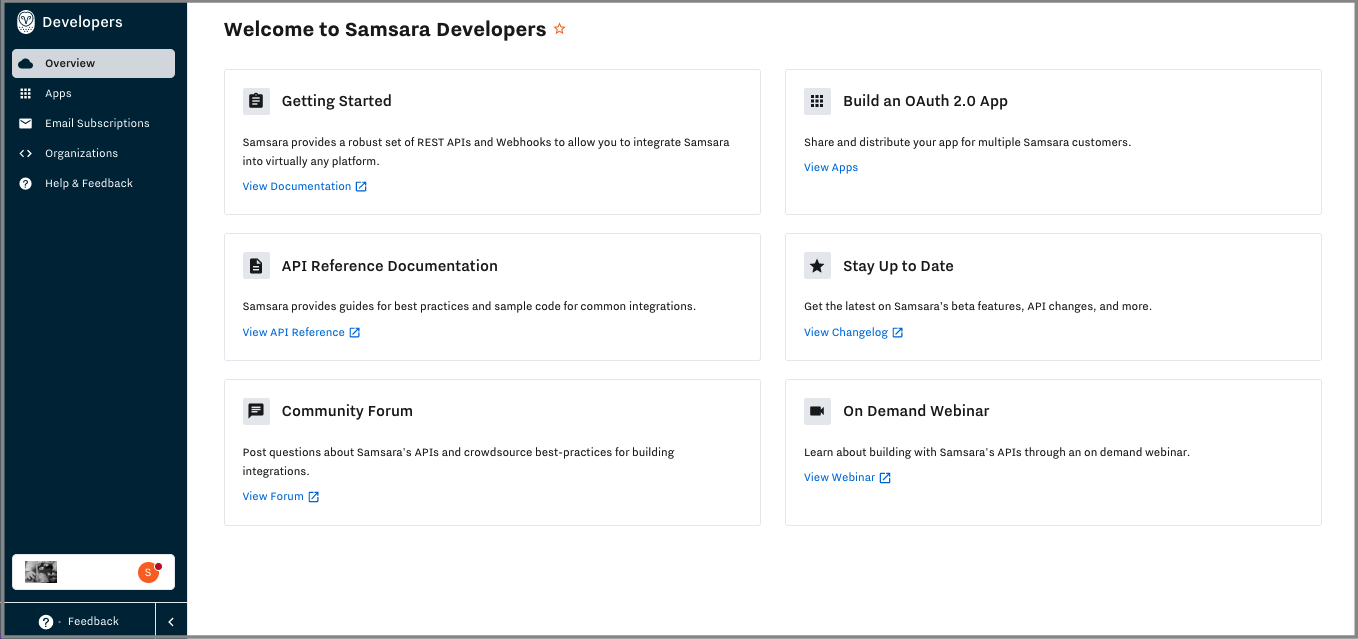Open the View Apps link

coord(831,168)
